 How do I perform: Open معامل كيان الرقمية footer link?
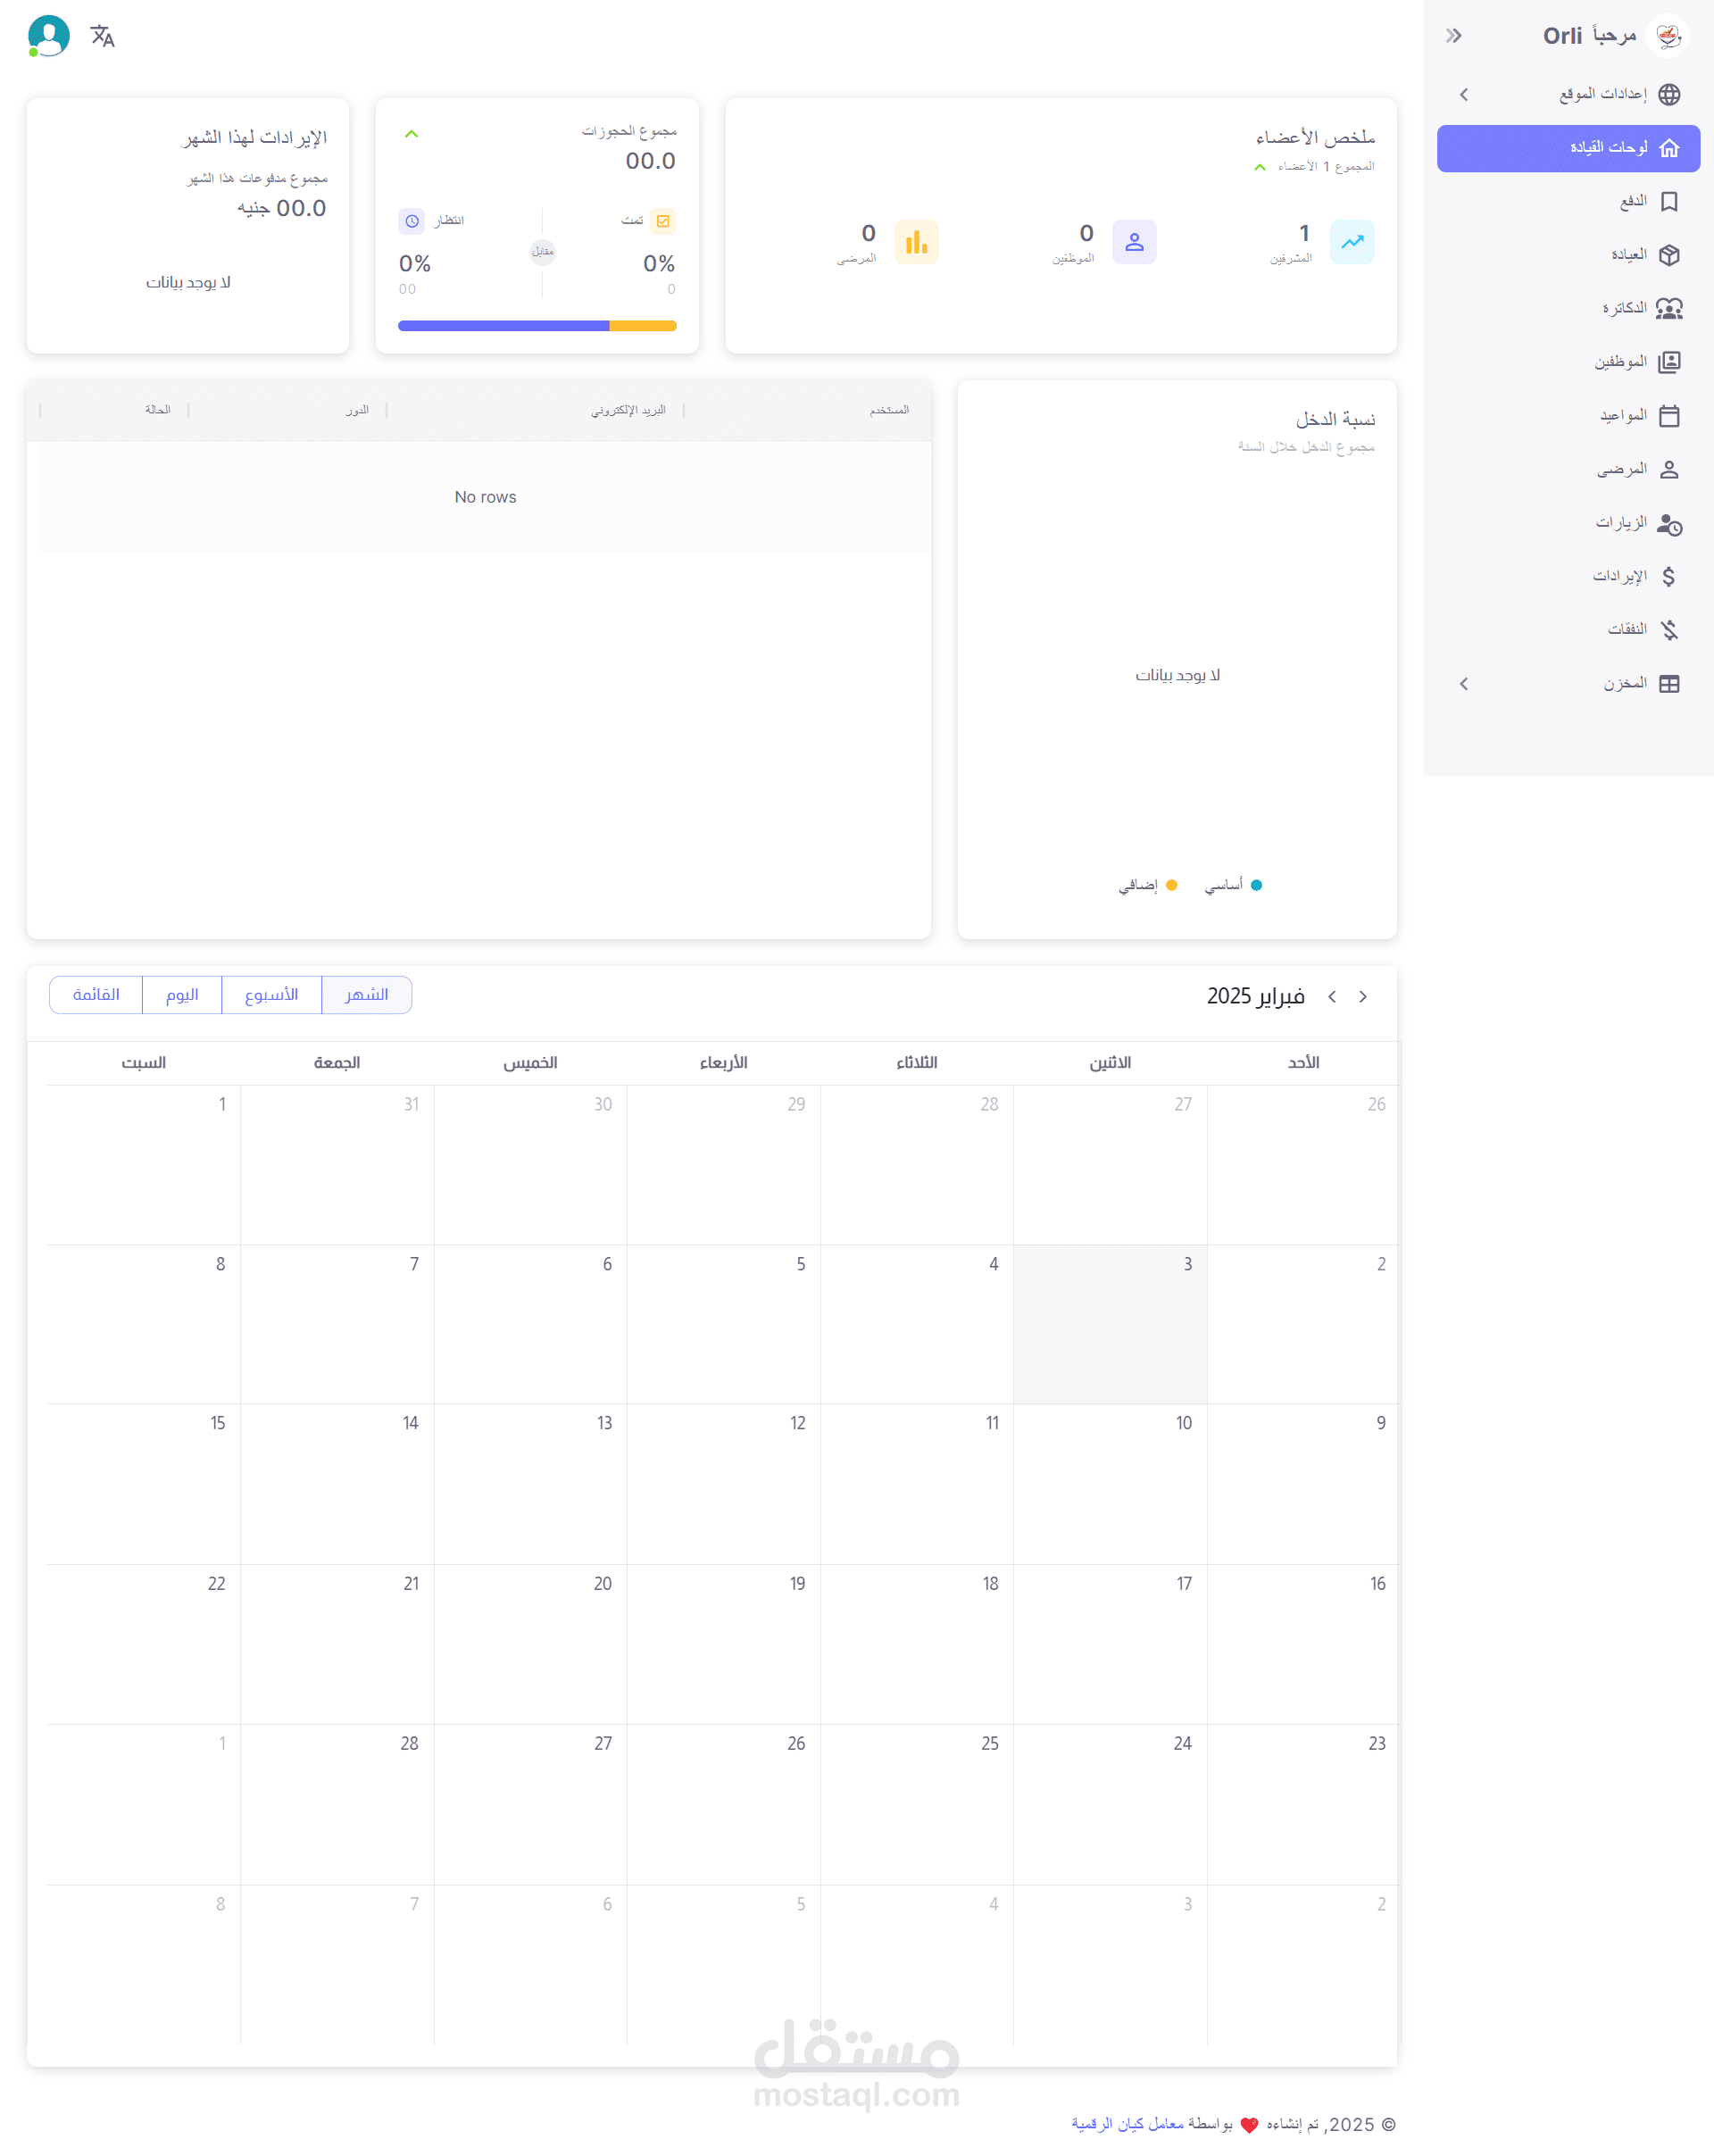[x=1127, y=2124]
